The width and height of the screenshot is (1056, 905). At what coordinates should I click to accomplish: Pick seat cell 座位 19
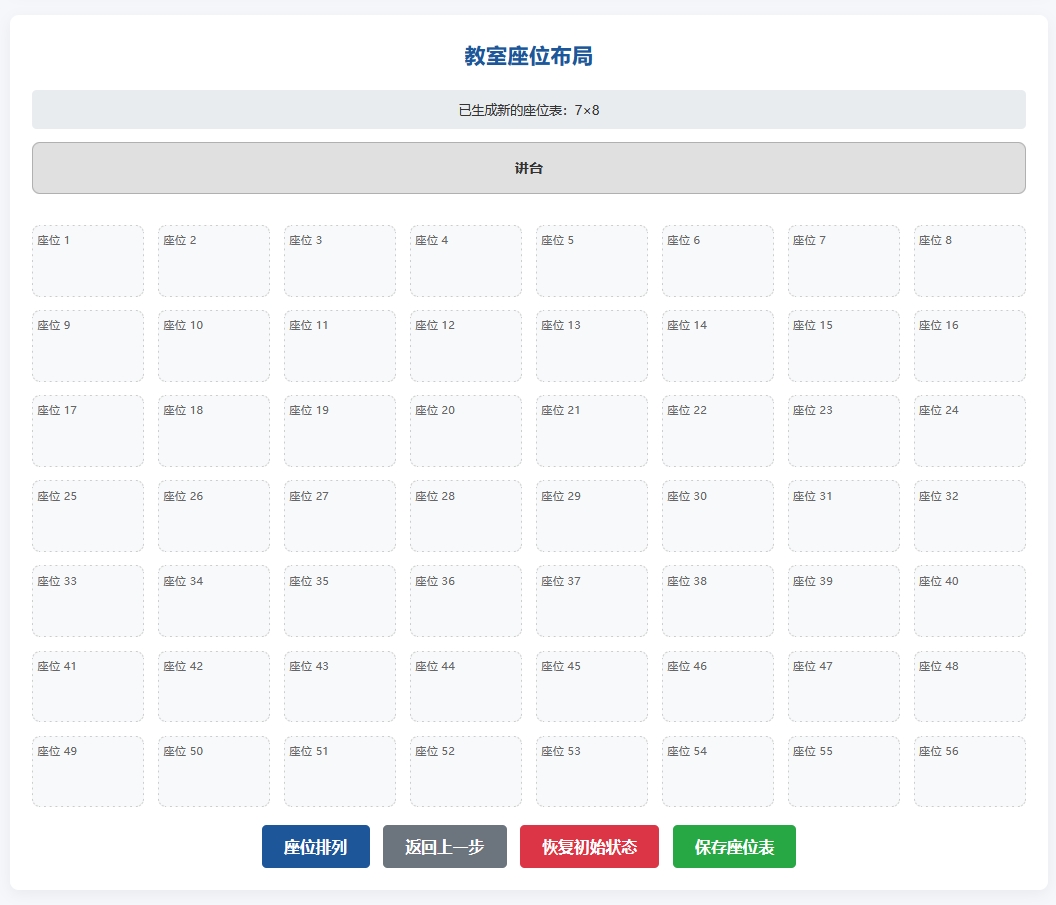(340, 431)
